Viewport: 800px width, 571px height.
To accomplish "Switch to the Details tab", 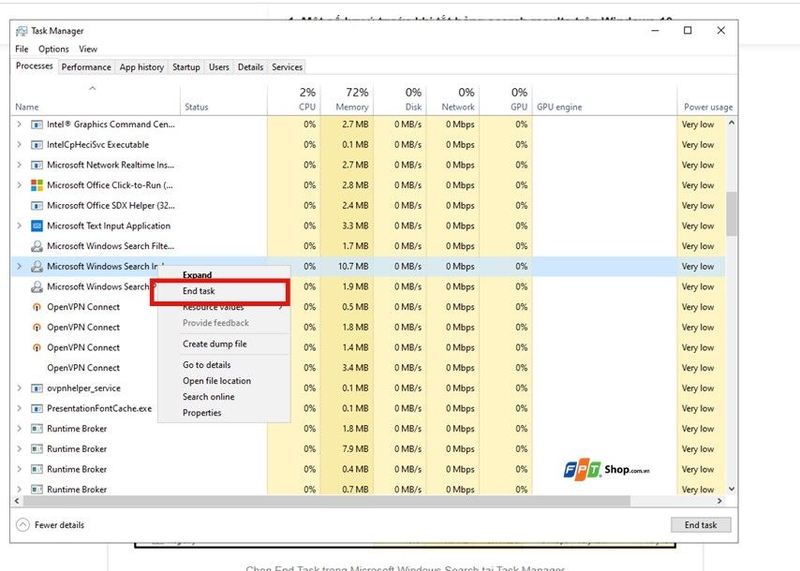I will (x=251, y=67).
